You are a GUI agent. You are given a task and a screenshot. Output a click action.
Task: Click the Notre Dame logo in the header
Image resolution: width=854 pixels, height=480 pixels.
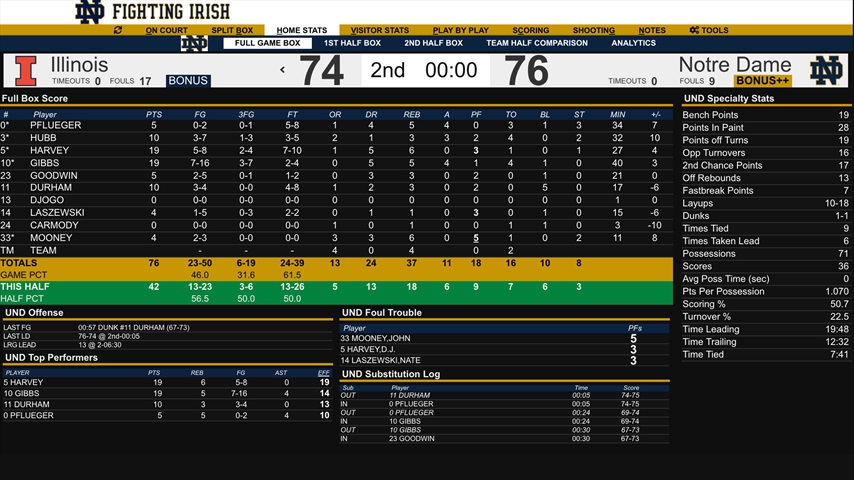(90, 12)
